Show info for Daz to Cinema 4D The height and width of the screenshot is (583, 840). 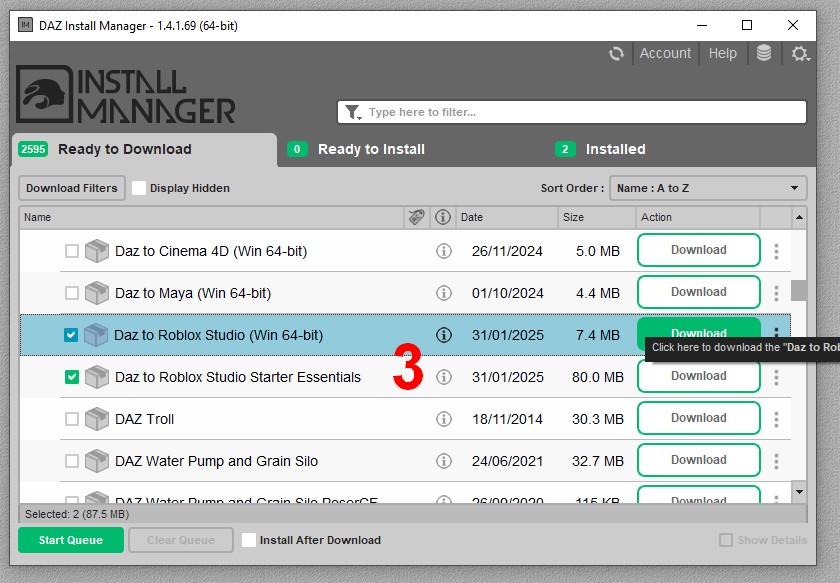pyautogui.click(x=444, y=251)
